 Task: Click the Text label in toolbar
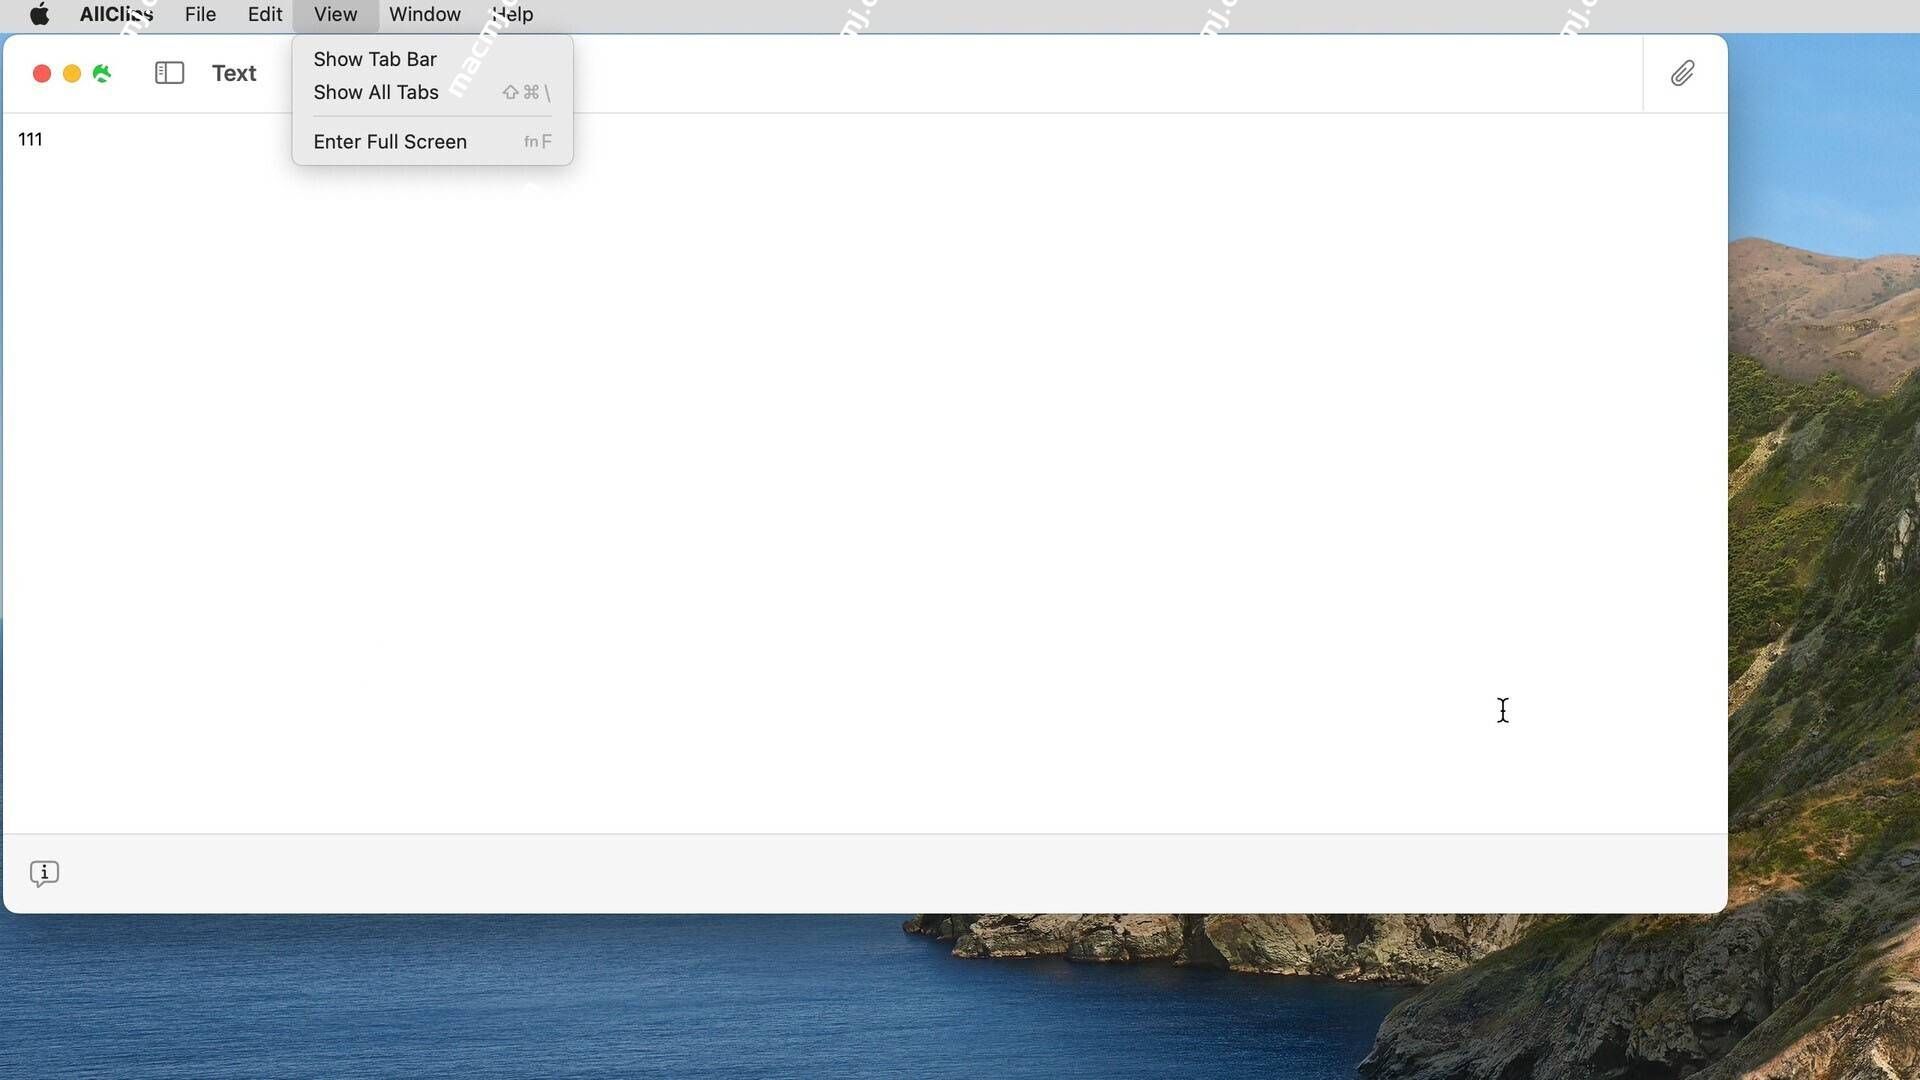tap(233, 73)
